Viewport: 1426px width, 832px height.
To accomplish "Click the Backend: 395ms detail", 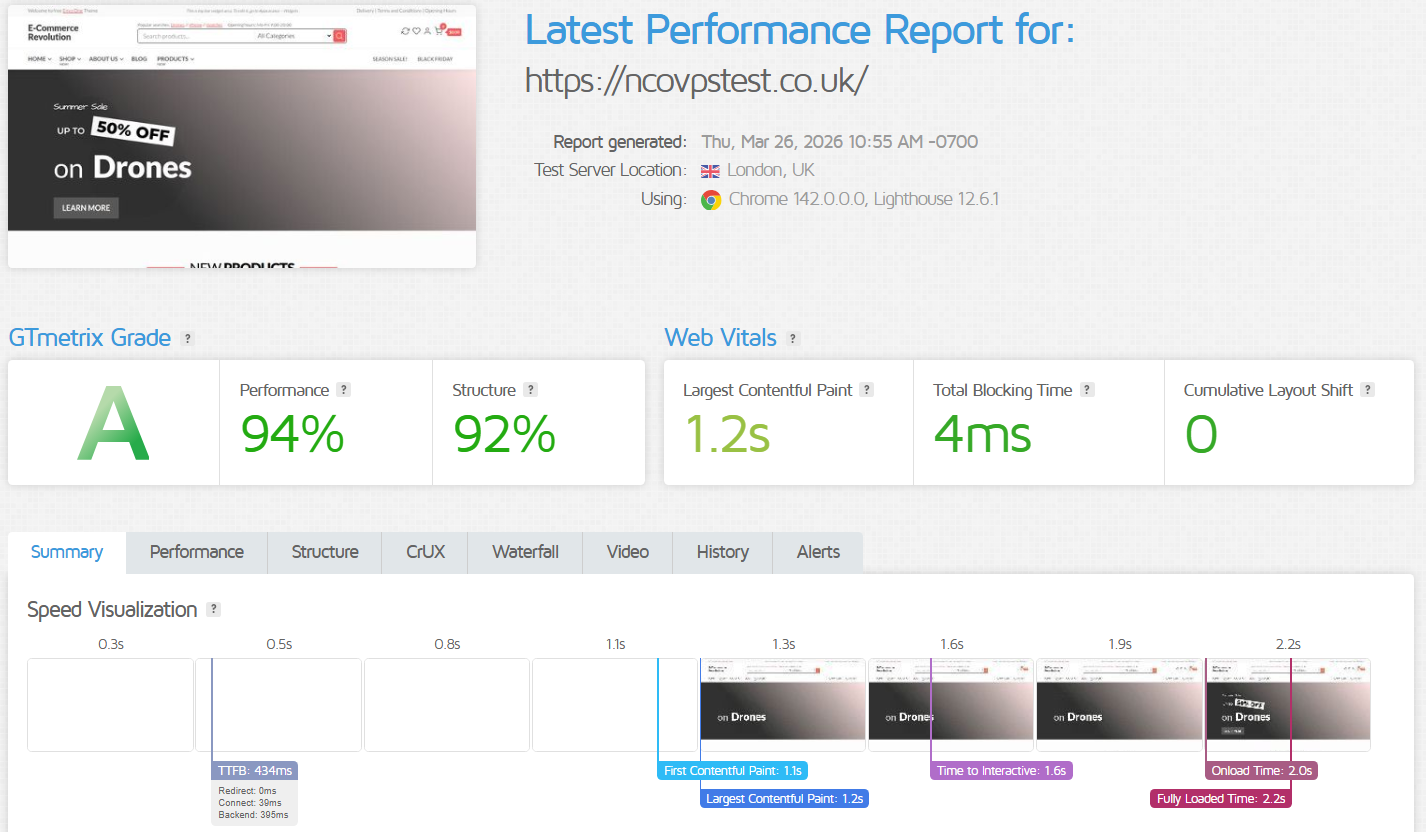I will click(253, 816).
